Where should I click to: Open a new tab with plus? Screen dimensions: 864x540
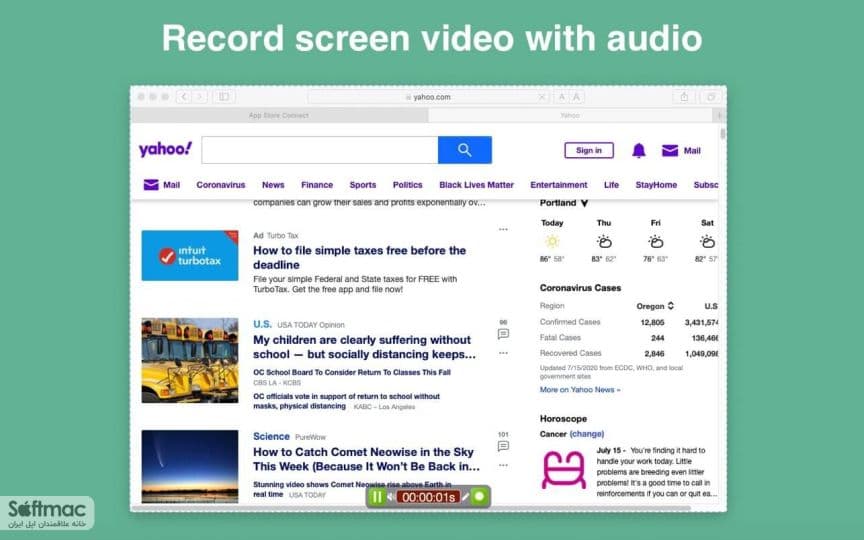tap(719, 115)
